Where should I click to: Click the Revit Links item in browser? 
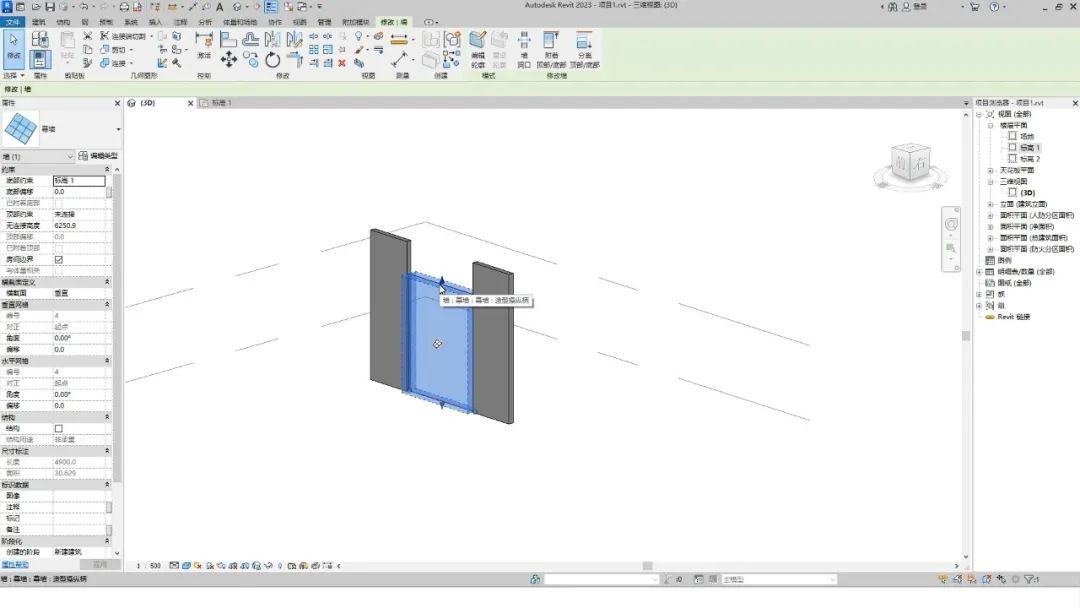(x=1013, y=317)
